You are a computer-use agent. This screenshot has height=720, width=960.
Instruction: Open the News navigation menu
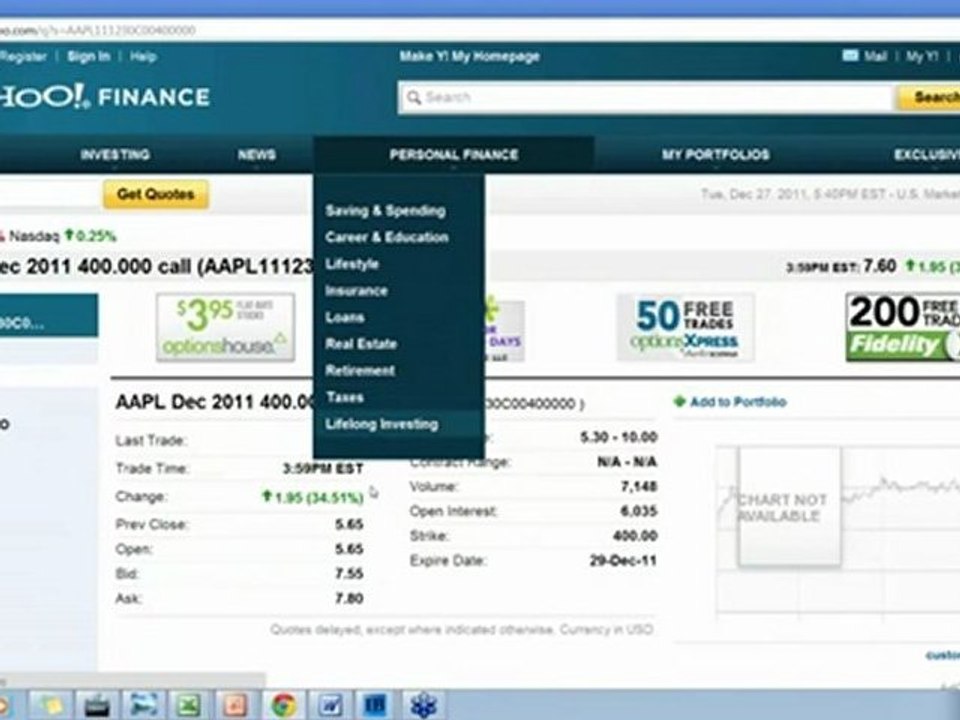tap(257, 155)
